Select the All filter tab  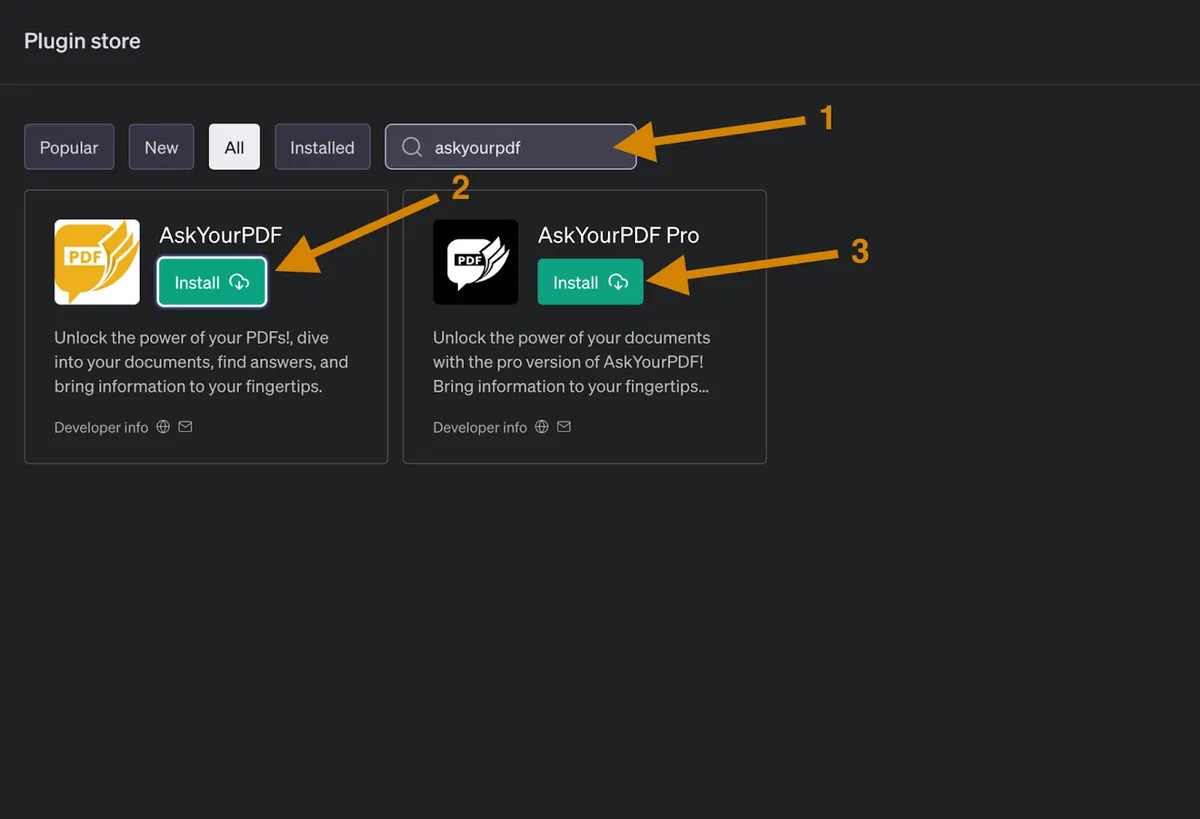(234, 147)
